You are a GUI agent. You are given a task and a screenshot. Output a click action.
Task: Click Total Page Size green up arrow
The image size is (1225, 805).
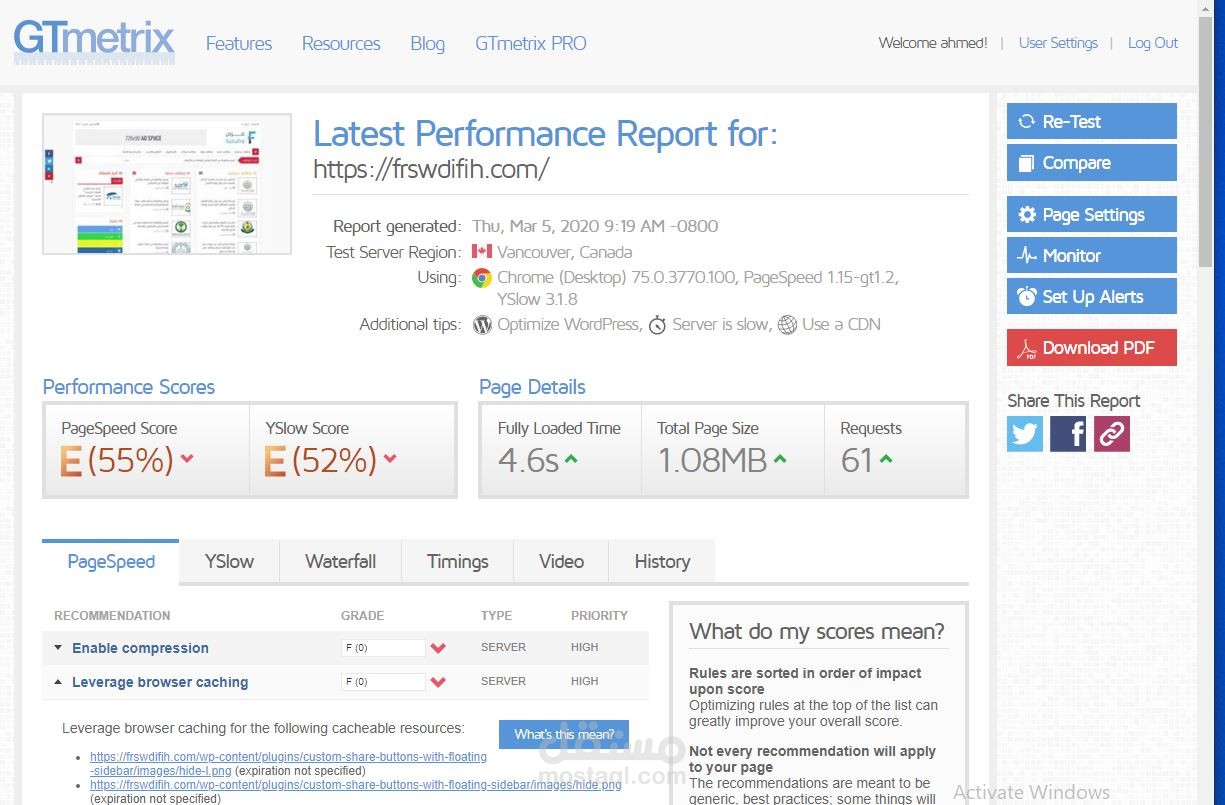coord(780,459)
